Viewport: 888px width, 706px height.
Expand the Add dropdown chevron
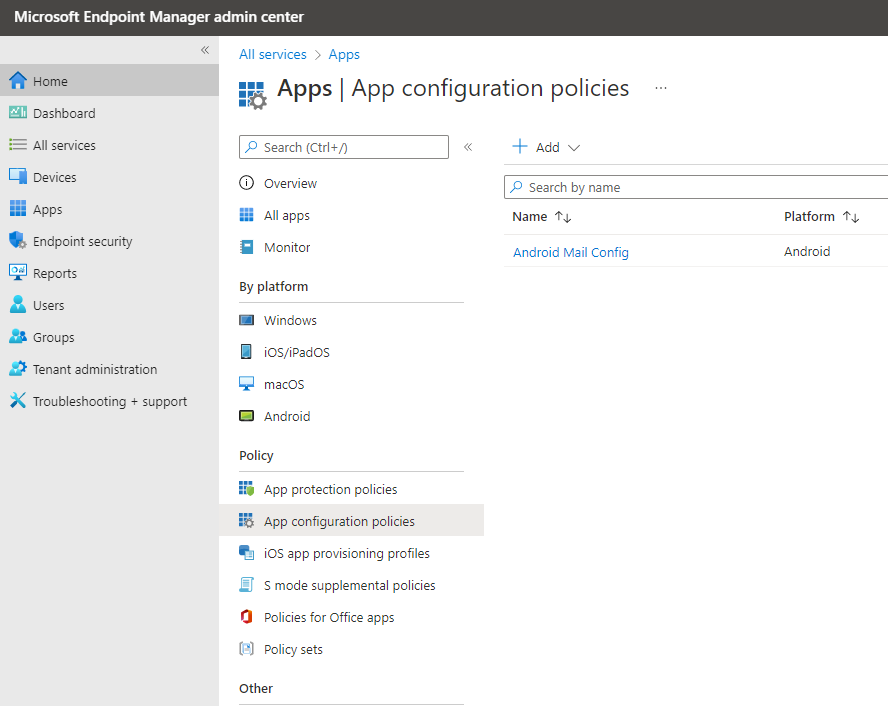pos(574,148)
